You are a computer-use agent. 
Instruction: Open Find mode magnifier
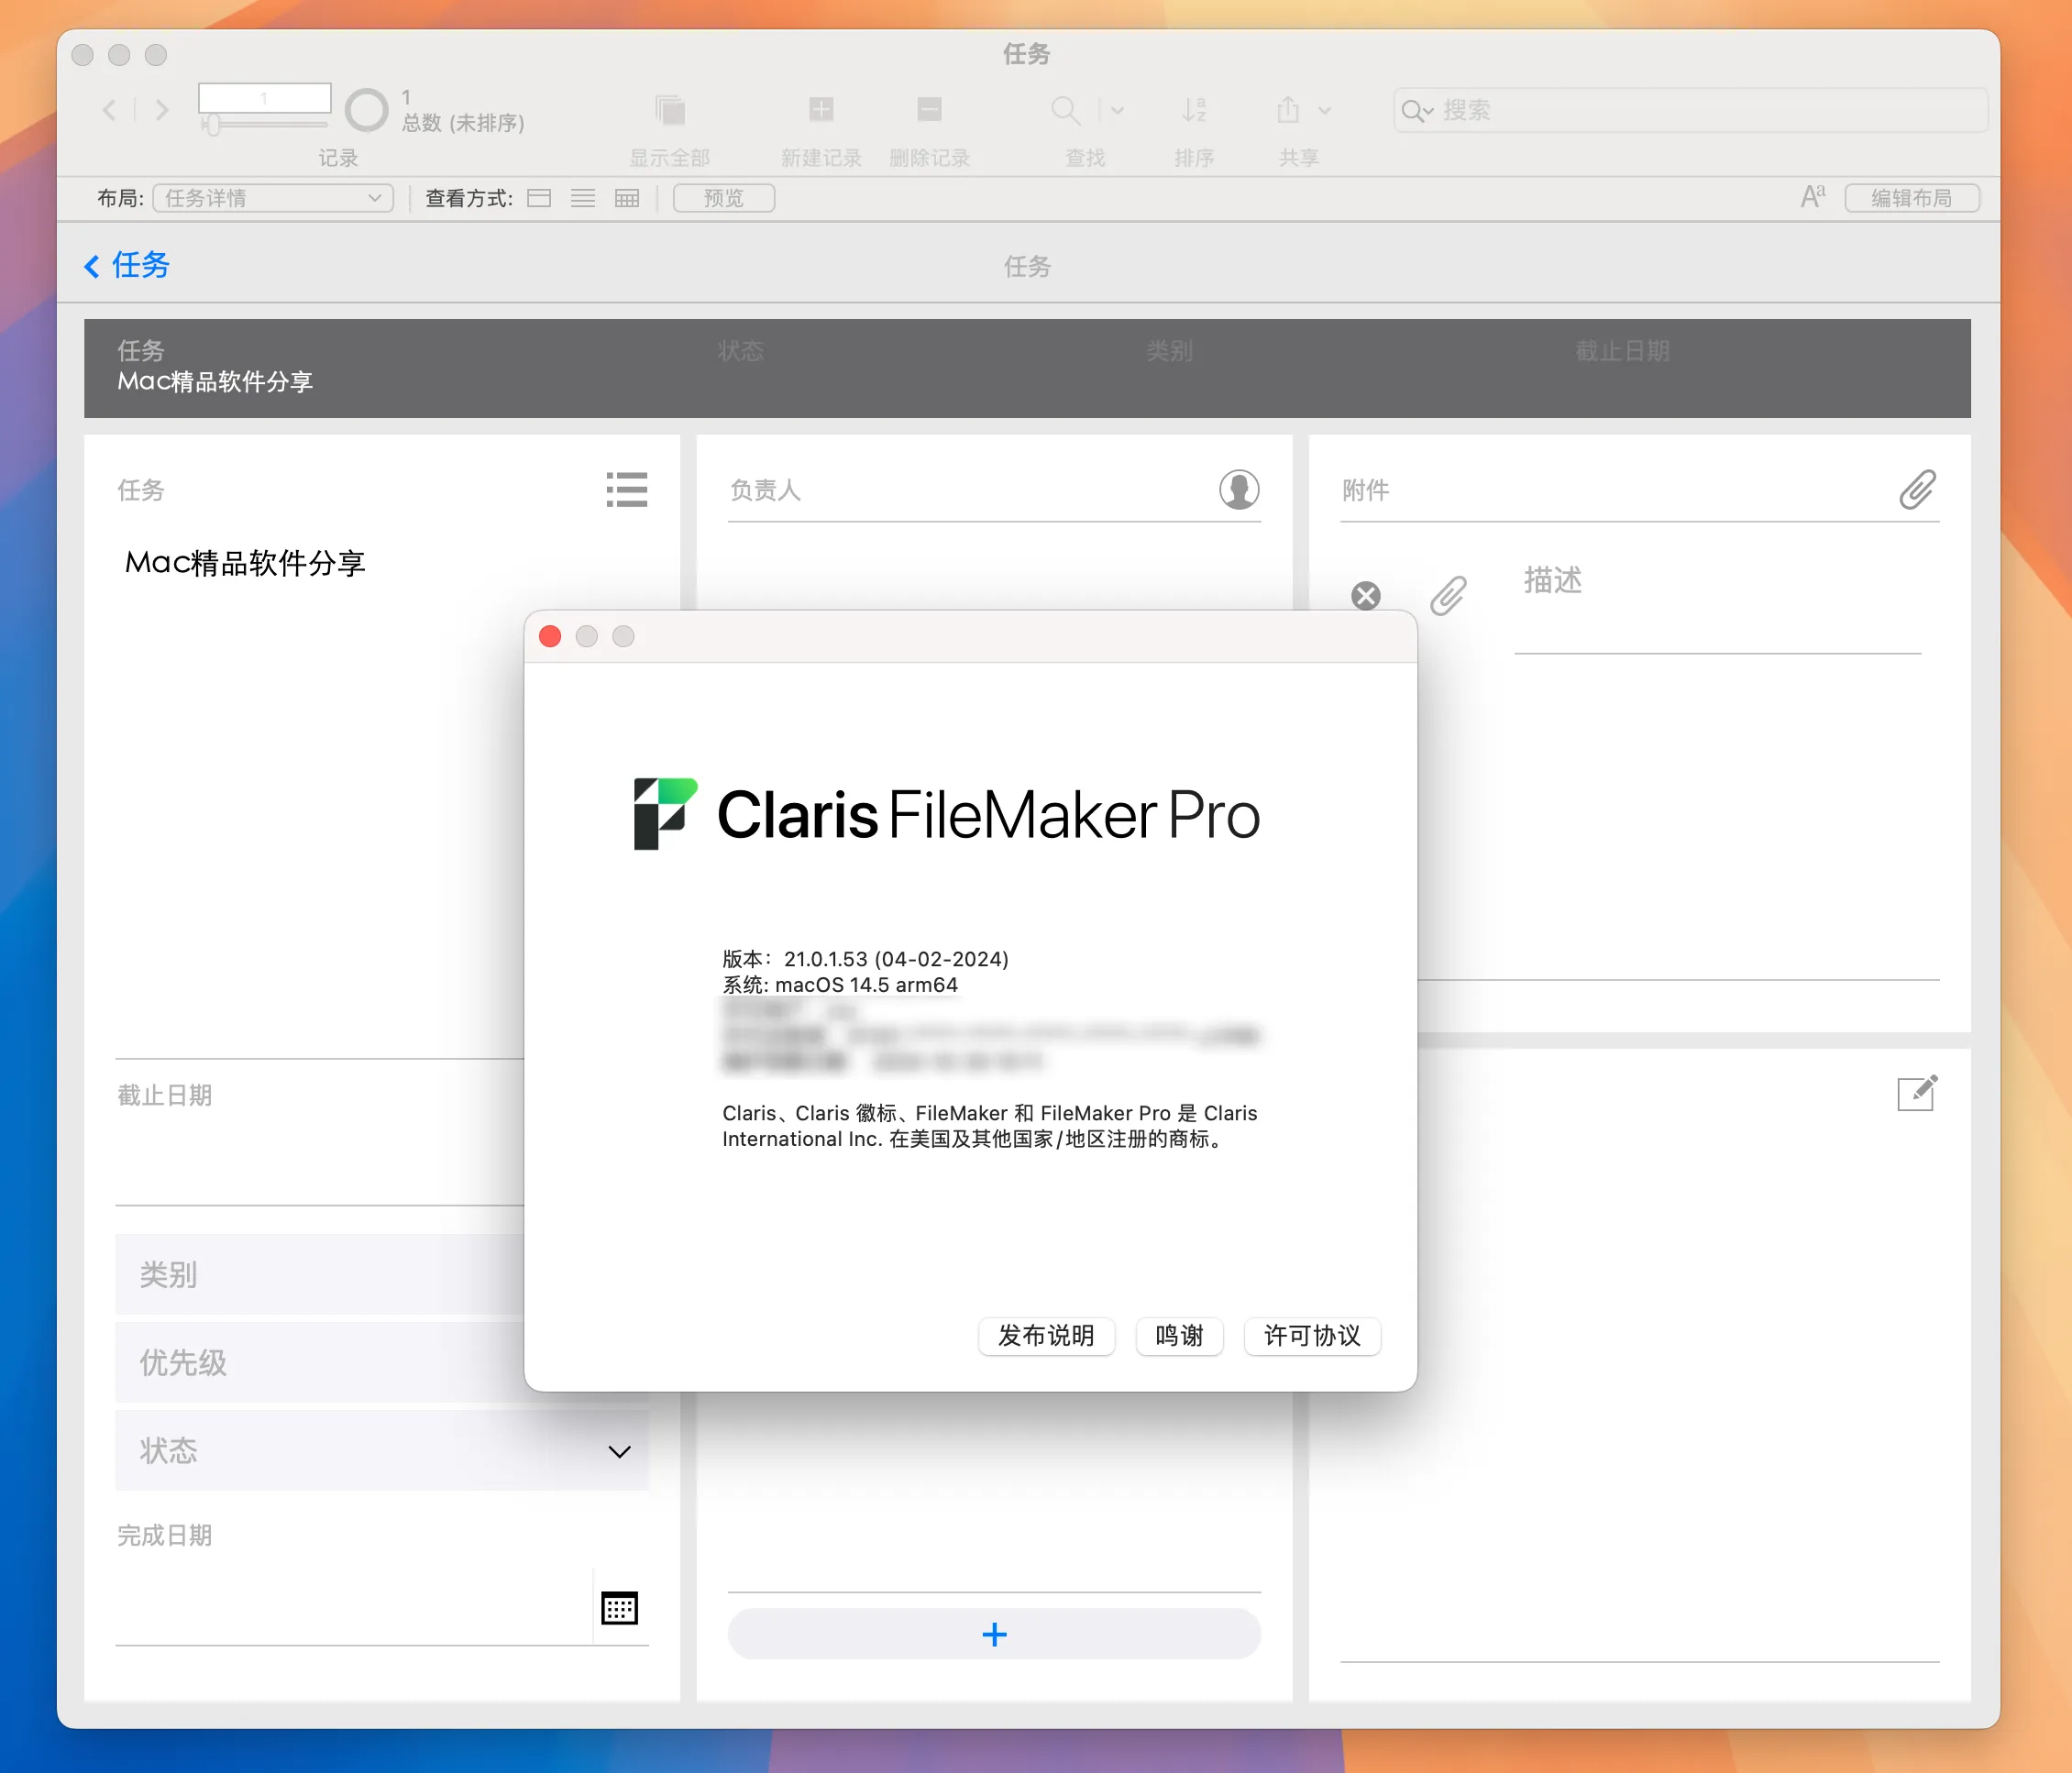(x=1065, y=110)
